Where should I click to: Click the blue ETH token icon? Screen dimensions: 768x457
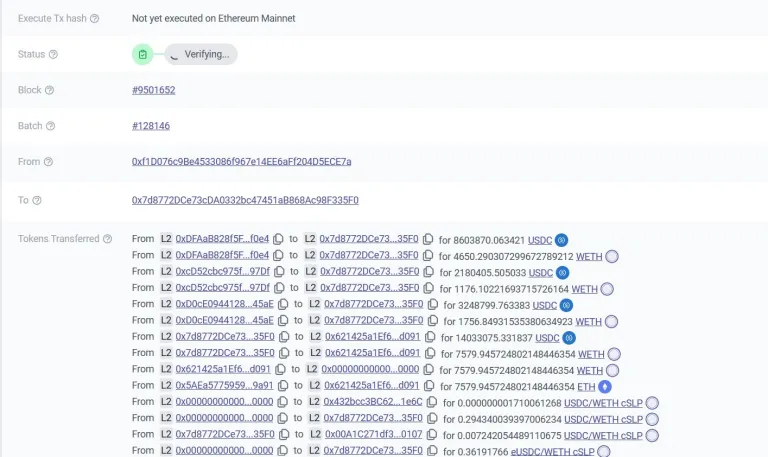pos(605,386)
